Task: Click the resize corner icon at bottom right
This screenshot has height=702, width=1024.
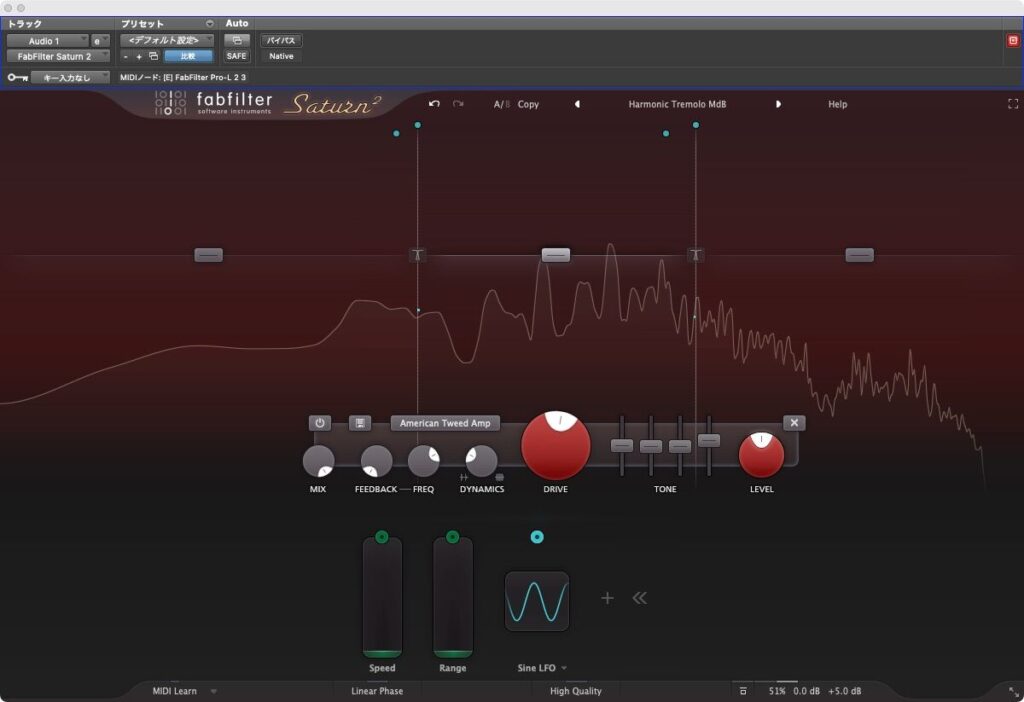Action: pyautogui.click(x=1014, y=692)
